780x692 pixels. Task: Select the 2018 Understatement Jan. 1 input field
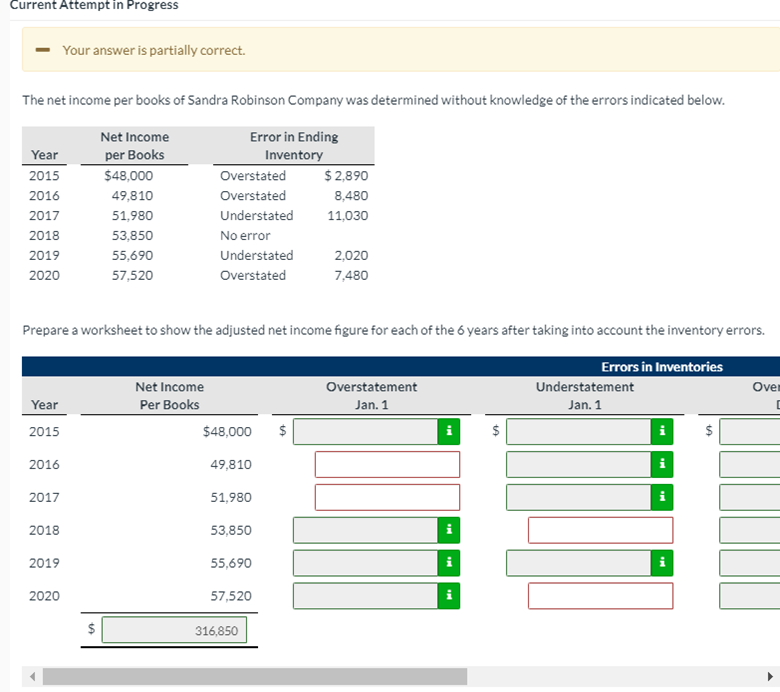coord(600,530)
